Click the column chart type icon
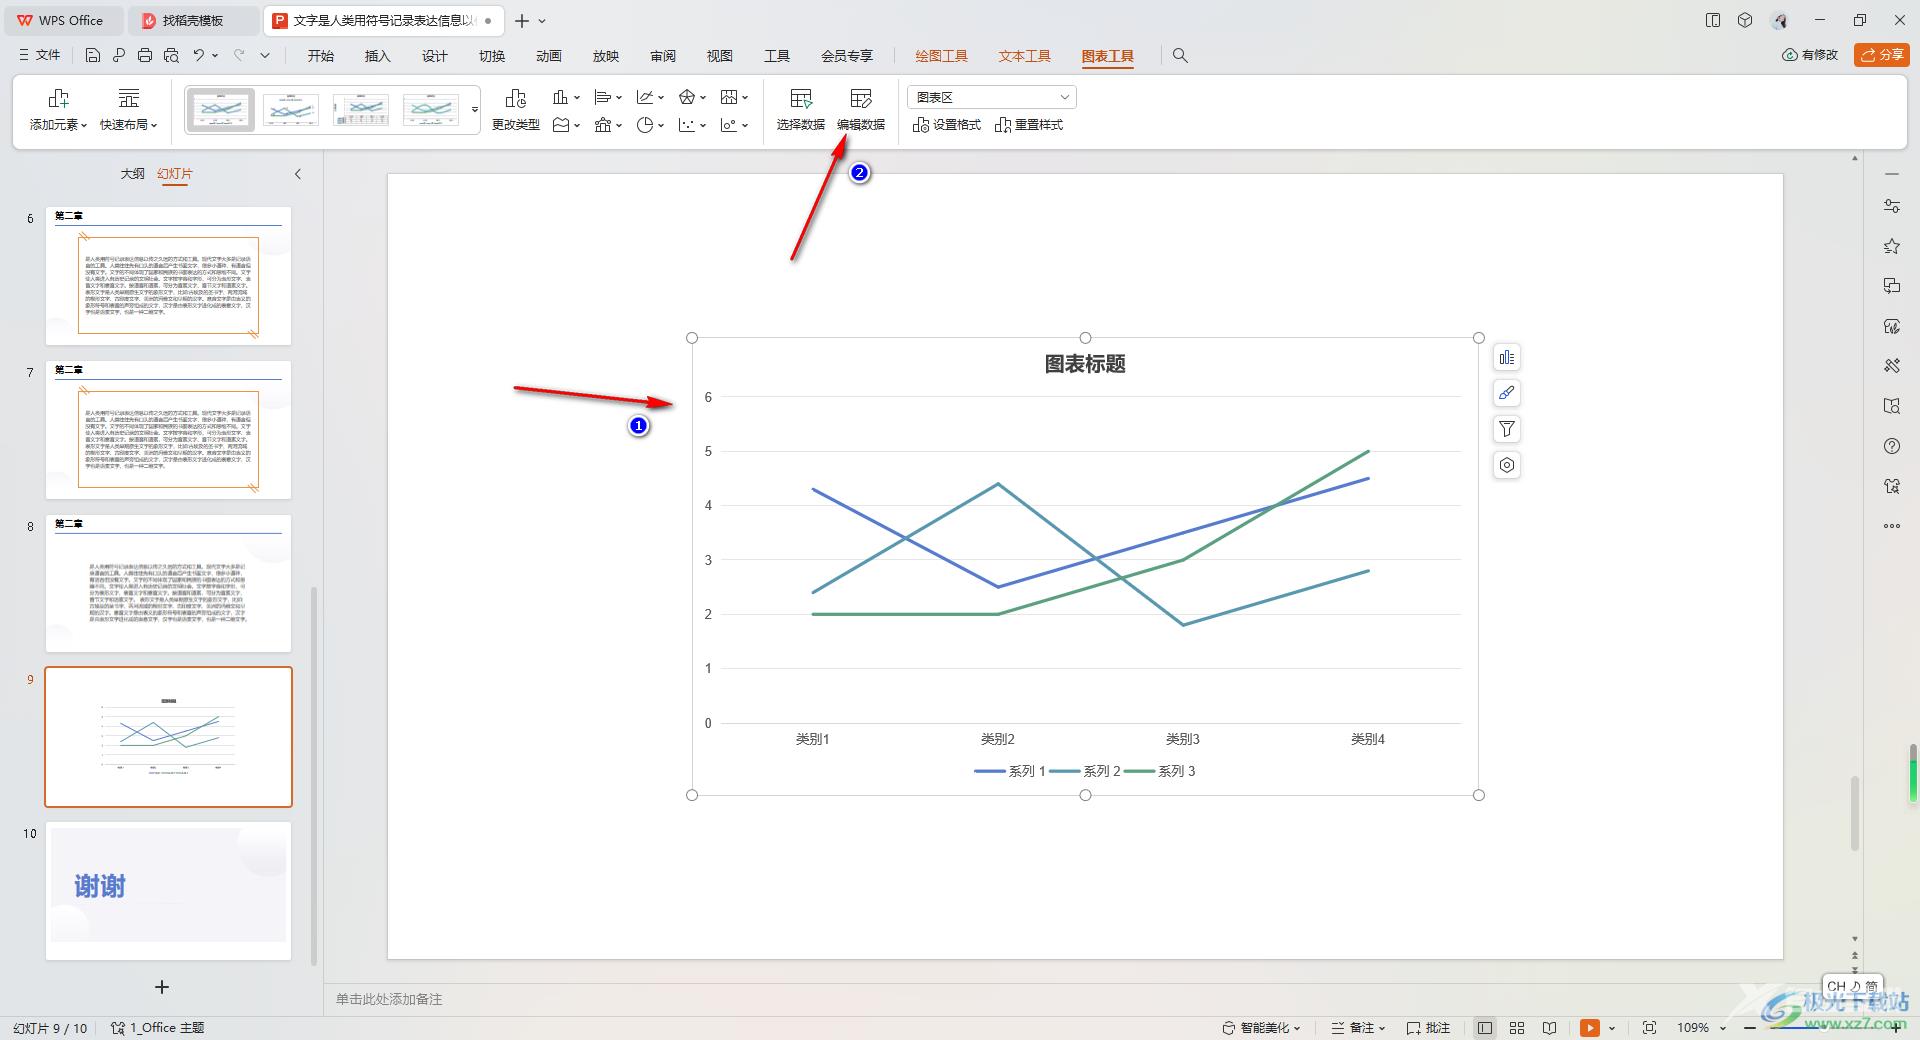The image size is (1920, 1040). pyautogui.click(x=561, y=97)
